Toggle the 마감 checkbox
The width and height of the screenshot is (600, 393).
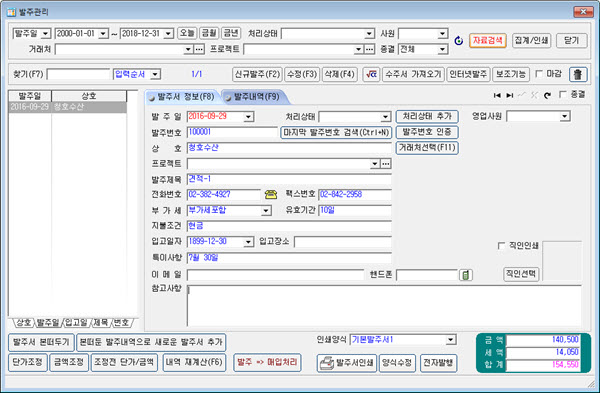click(x=539, y=73)
